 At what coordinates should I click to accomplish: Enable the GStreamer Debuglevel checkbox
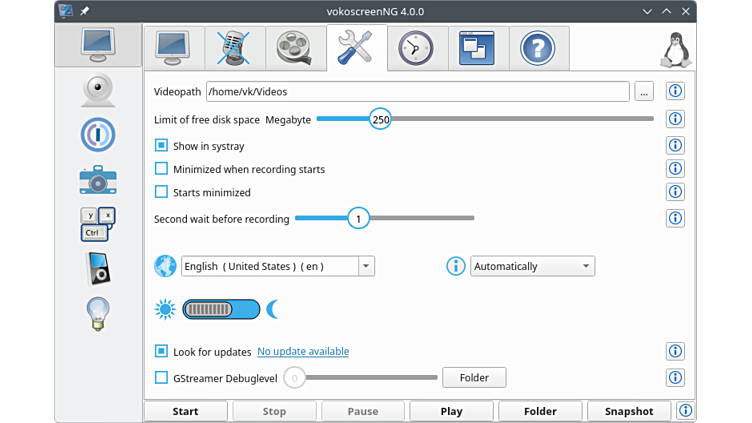[x=161, y=377]
